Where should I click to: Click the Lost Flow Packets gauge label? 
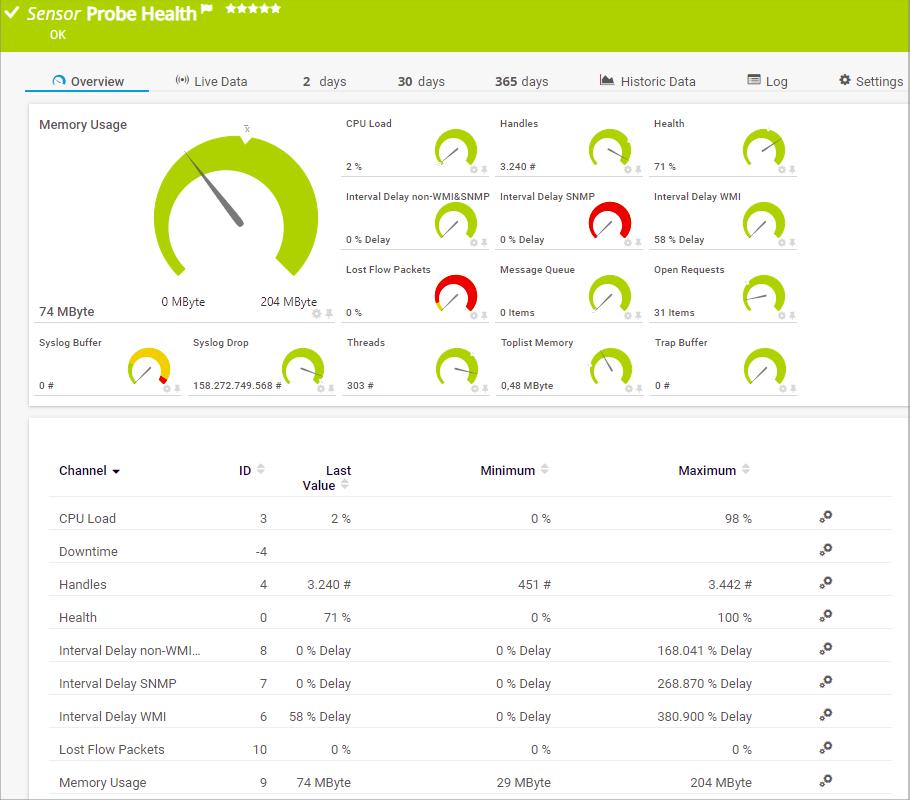click(388, 270)
